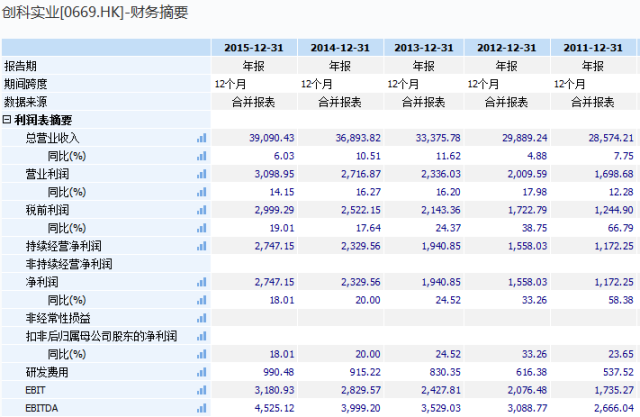Viewport: 640px width, 417px height.
Task: Click the EBITDA row label
Action: pyautogui.click(x=42, y=408)
